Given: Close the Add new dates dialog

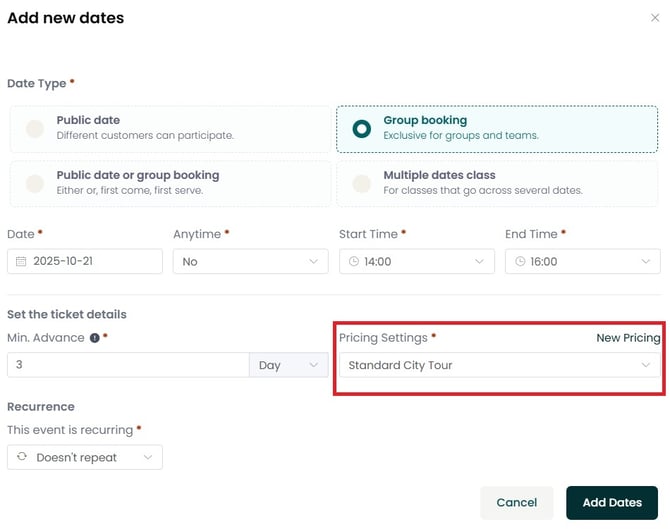Looking at the screenshot, I should click(x=655, y=18).
